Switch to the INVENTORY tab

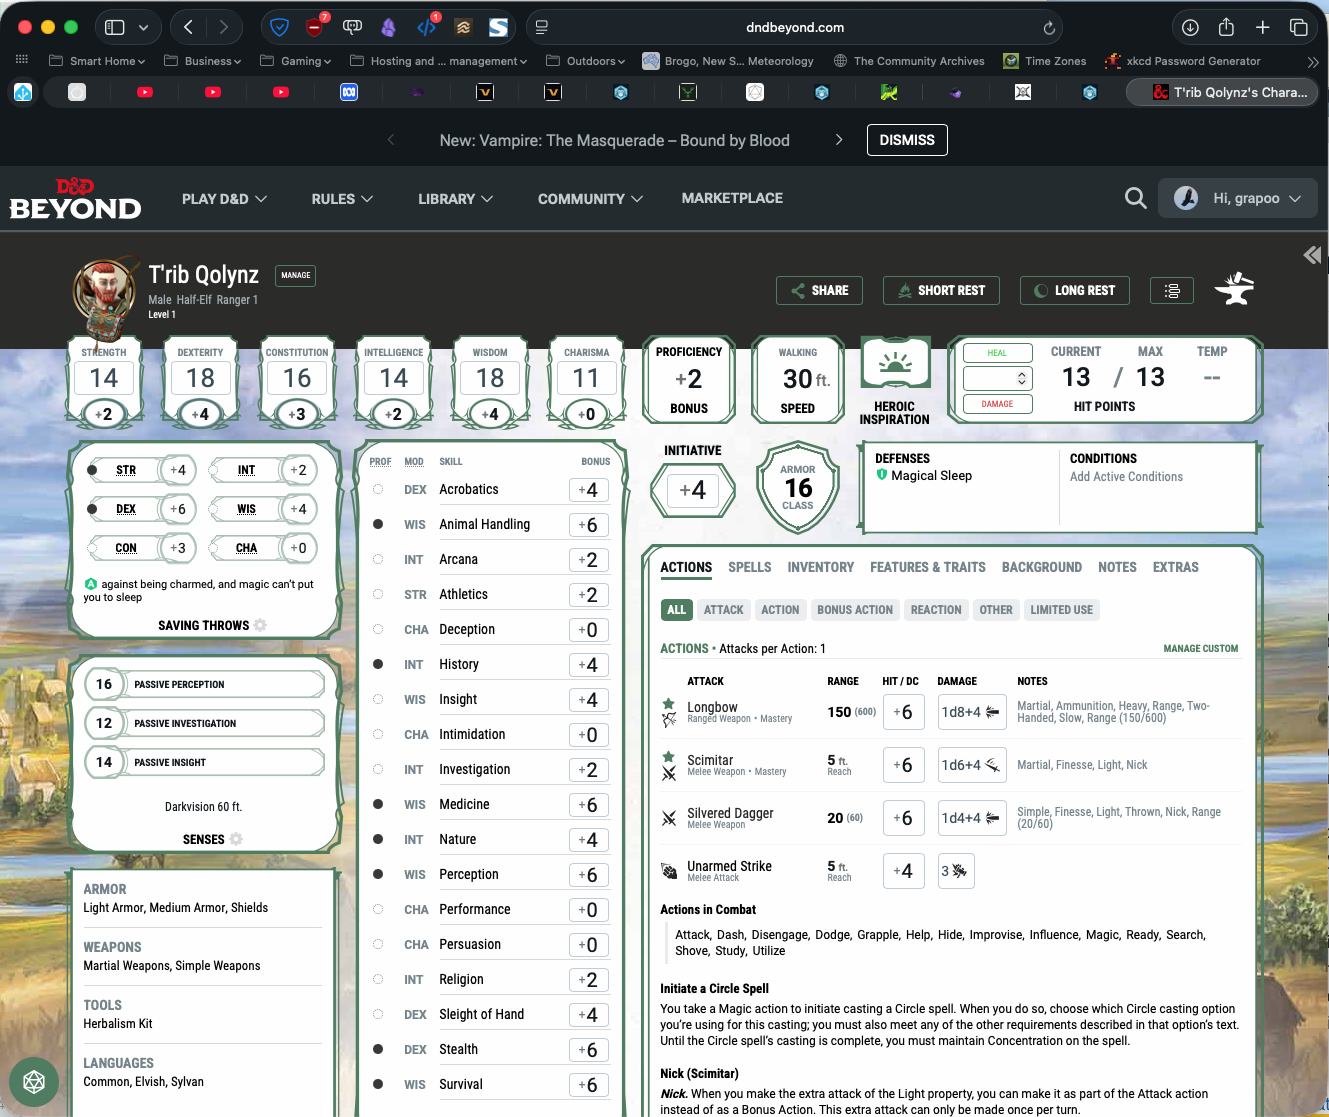click(x=821, y=567)
